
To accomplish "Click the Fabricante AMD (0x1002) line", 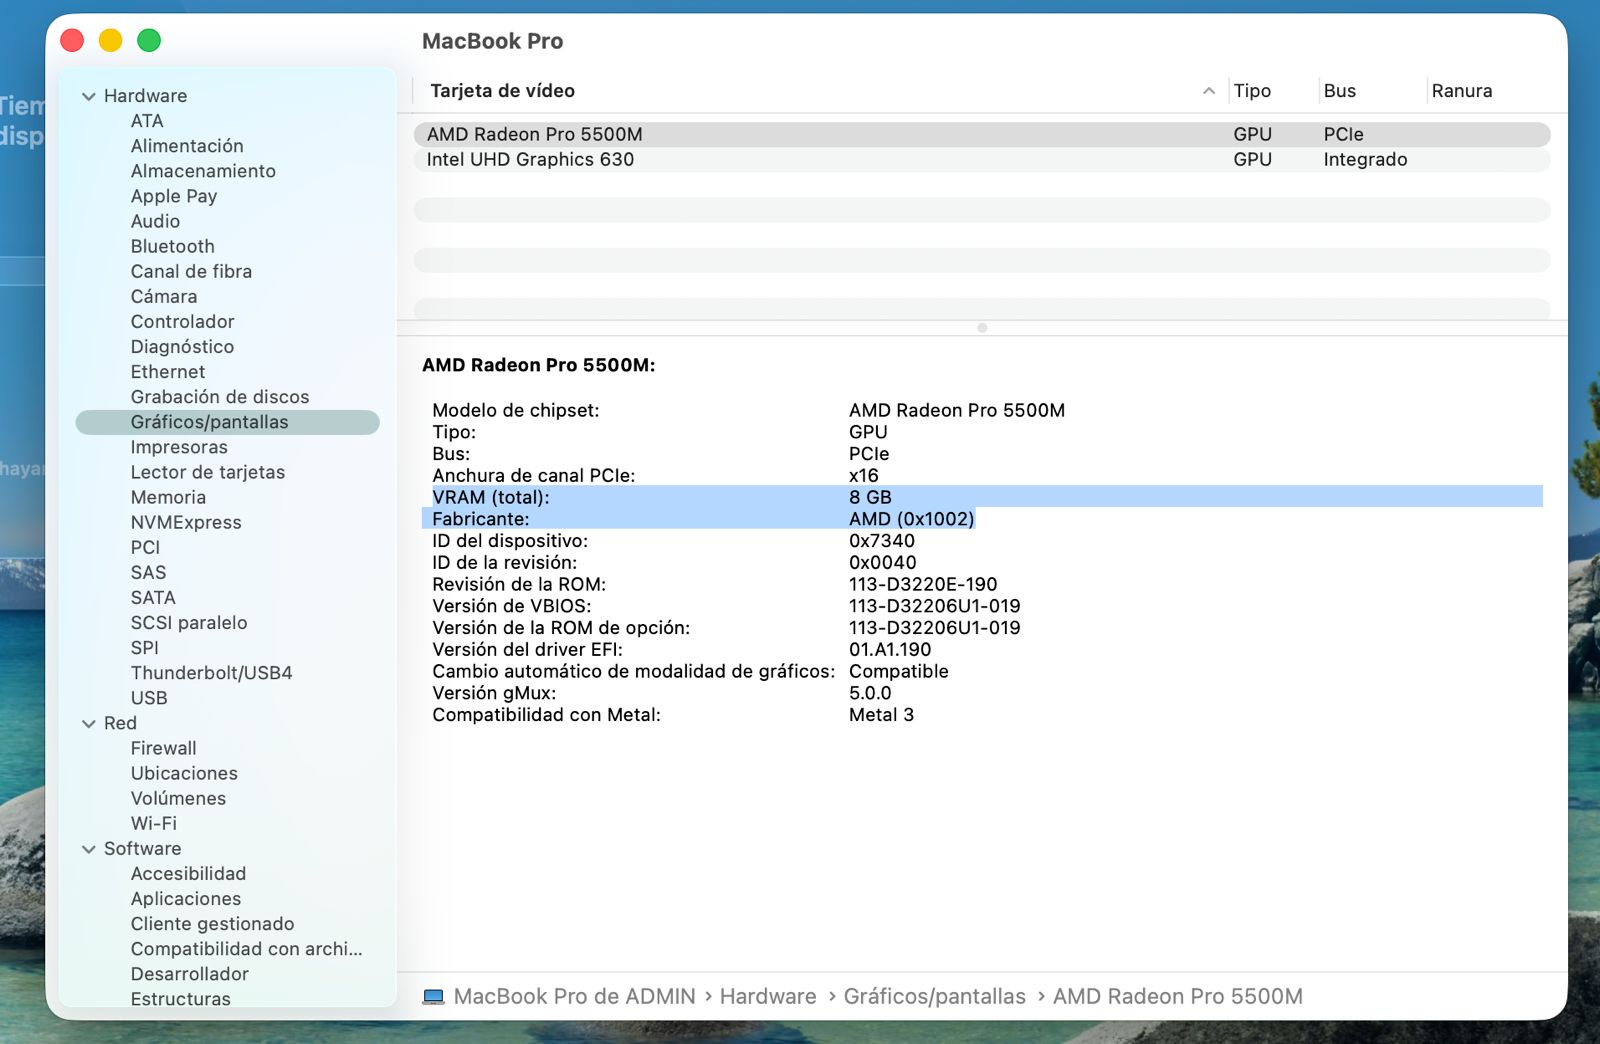I will pos(698,519).
